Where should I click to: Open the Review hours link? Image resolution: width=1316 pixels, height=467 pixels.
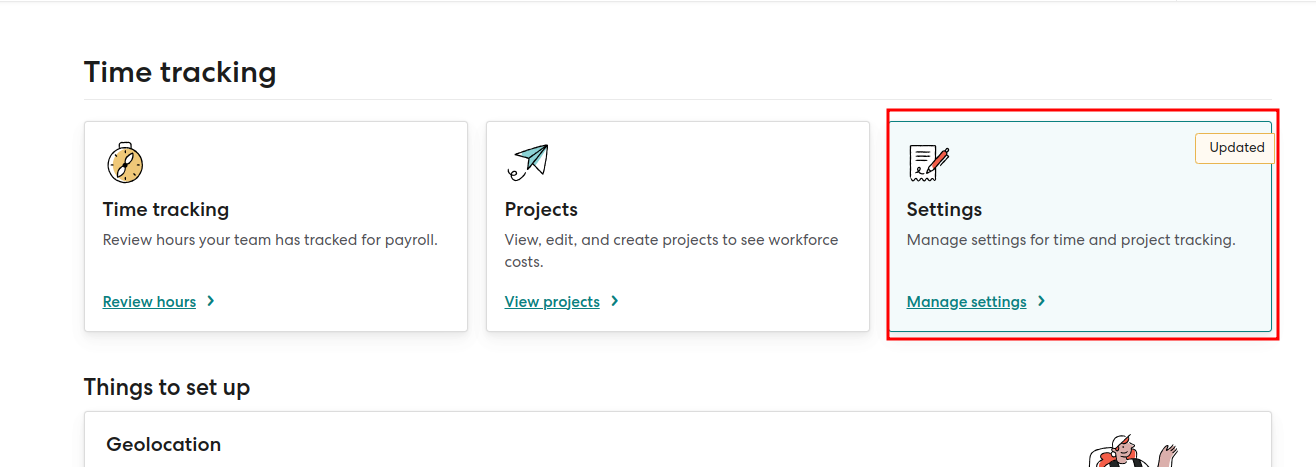tap(149, 302)
